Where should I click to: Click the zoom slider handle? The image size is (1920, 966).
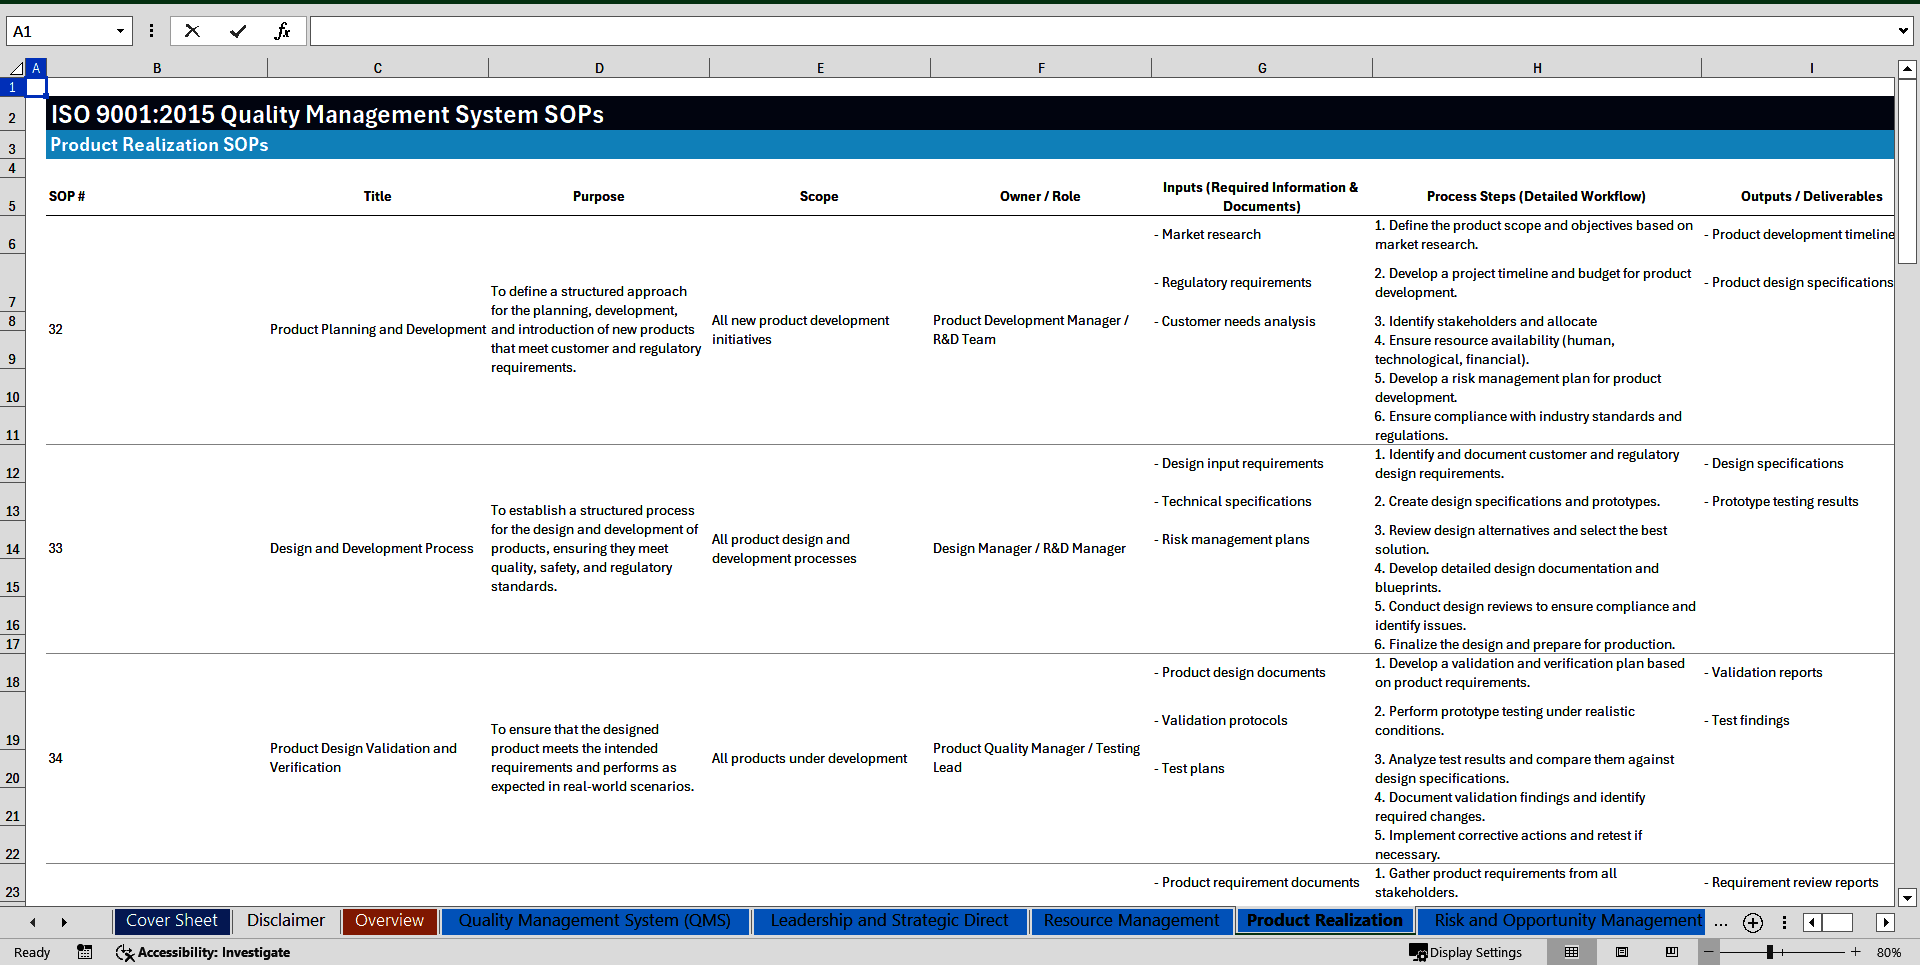click(1770, 952)
